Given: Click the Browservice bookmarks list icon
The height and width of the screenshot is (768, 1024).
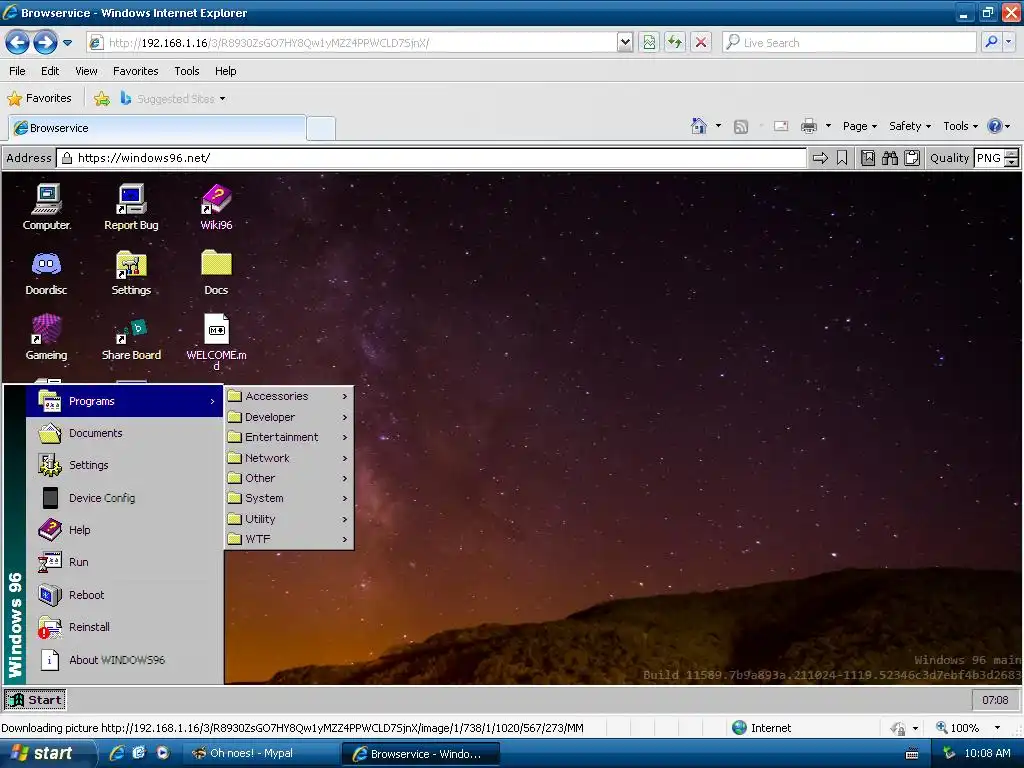Looking at the screenshot, I should click(868, 158).
